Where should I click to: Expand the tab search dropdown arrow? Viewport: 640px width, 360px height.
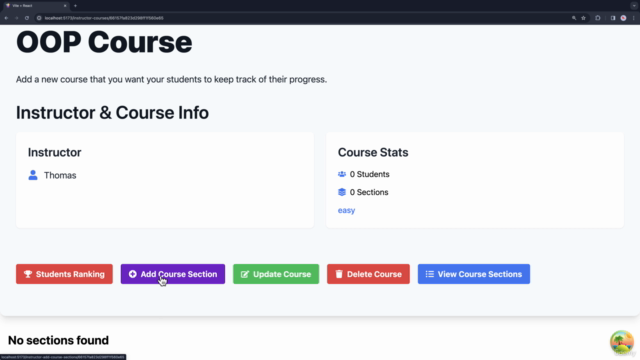click(634, 6)
